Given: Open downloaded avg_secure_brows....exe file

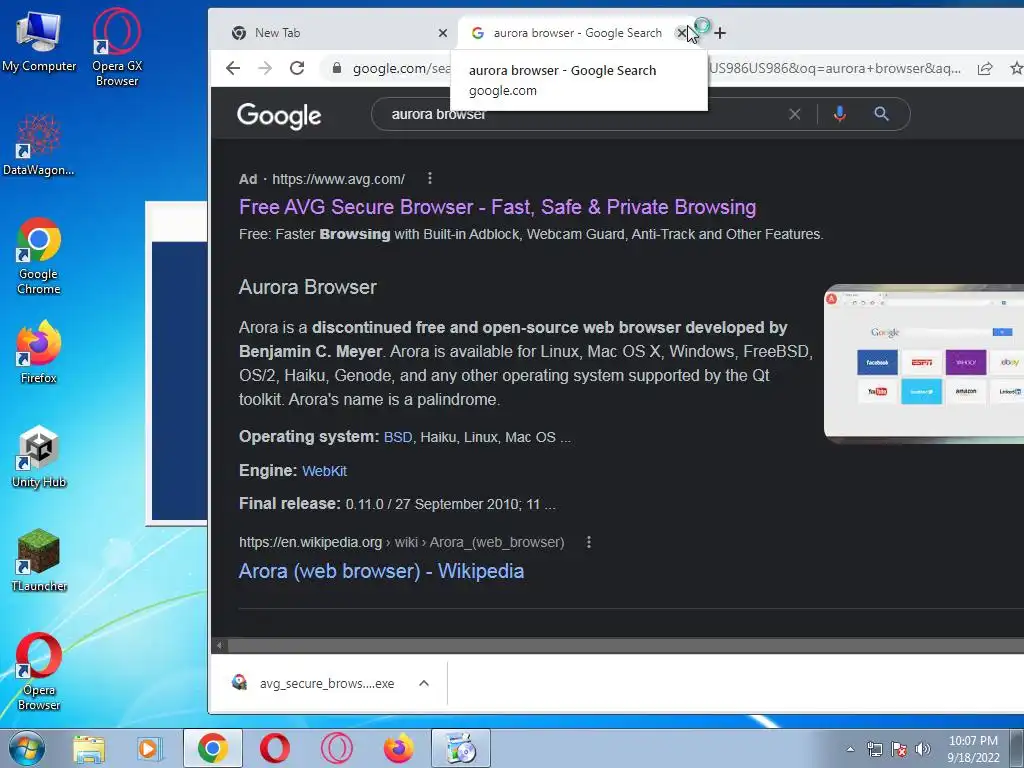Looking at the screenshot, I should pos(315,683).
